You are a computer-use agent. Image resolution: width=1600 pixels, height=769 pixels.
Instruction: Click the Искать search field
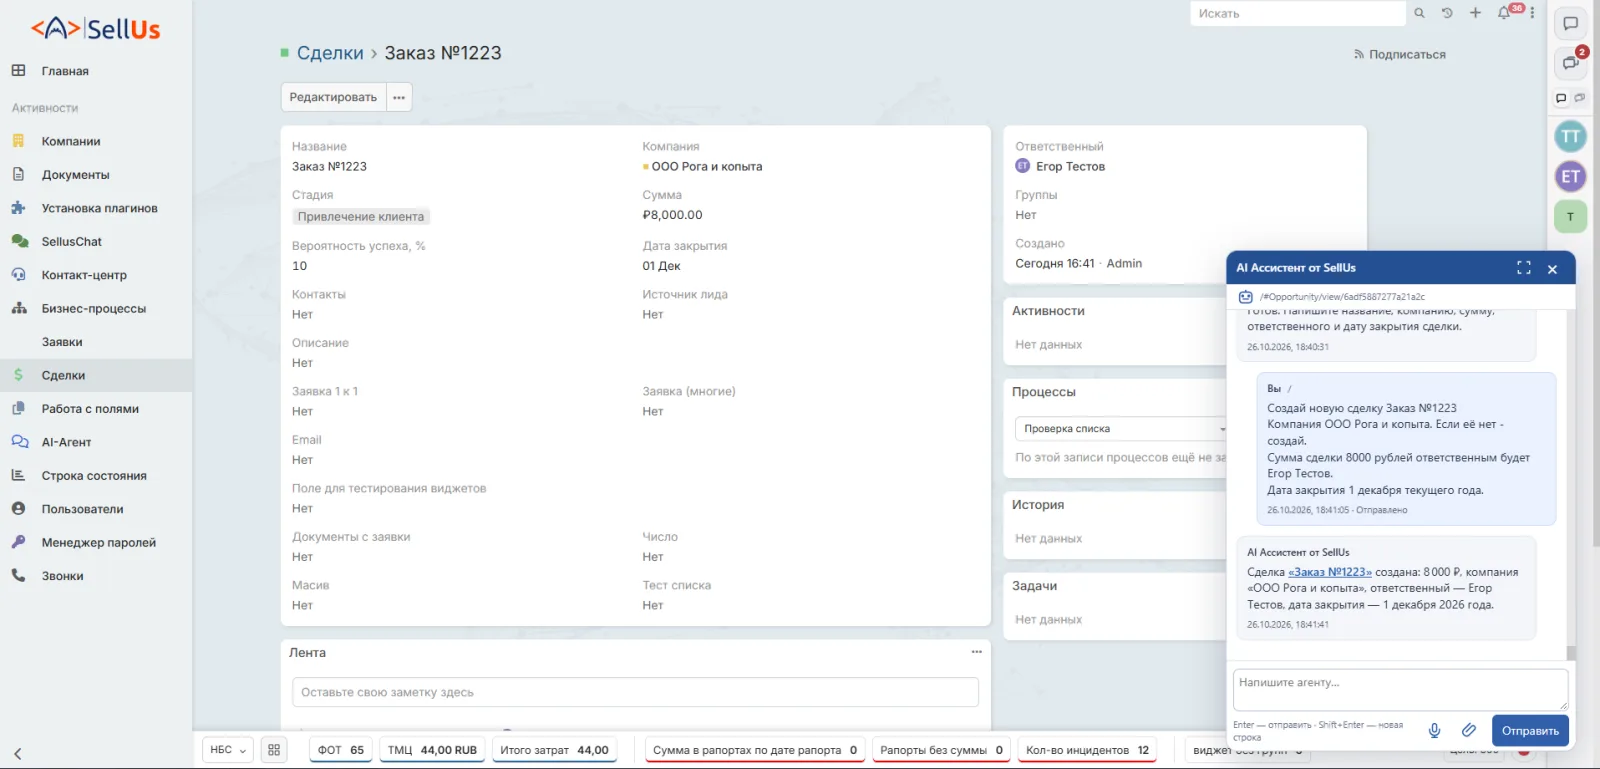click(1298, 14)
